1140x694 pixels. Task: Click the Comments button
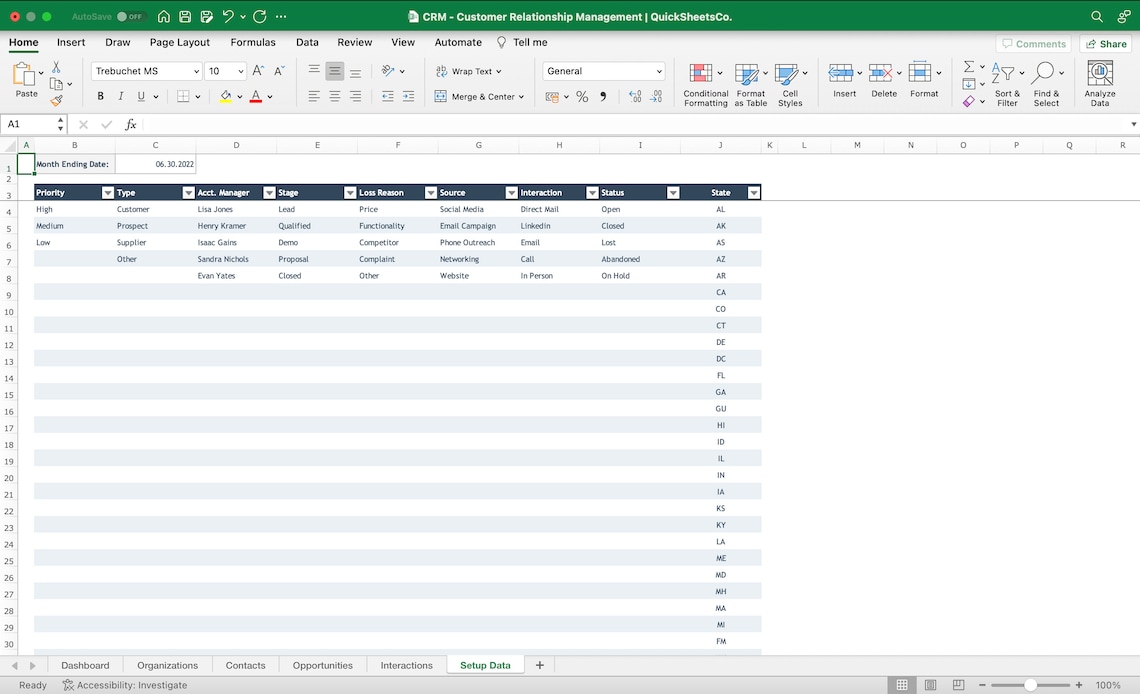tap(1033, 43)
